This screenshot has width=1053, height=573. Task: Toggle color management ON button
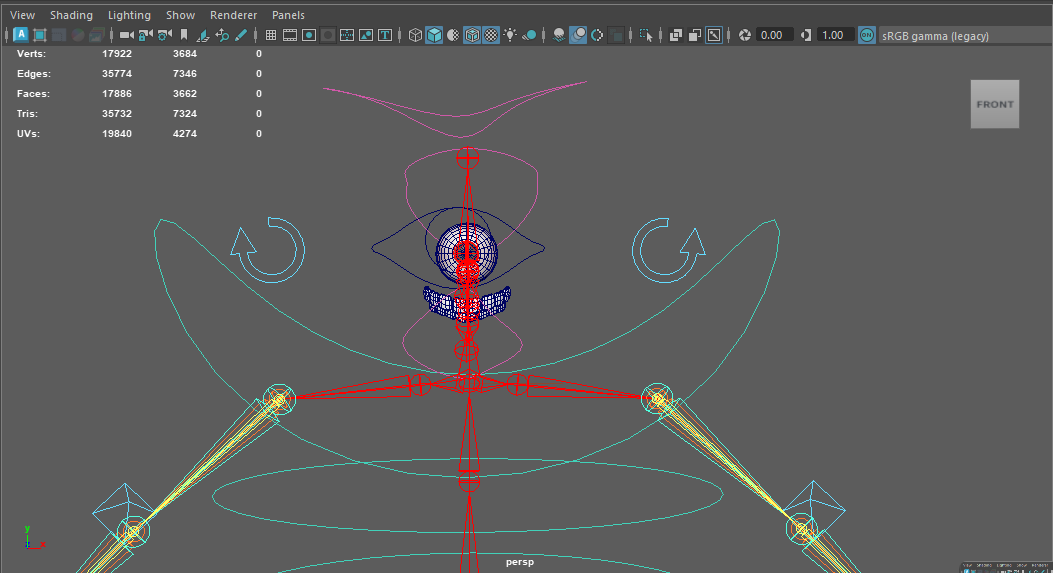866,35
